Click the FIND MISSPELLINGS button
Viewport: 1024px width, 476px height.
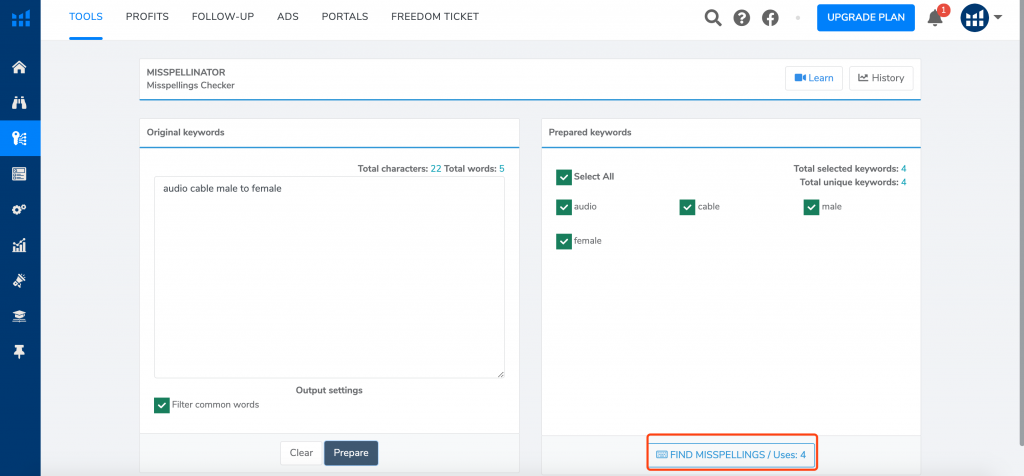point(731,454)
